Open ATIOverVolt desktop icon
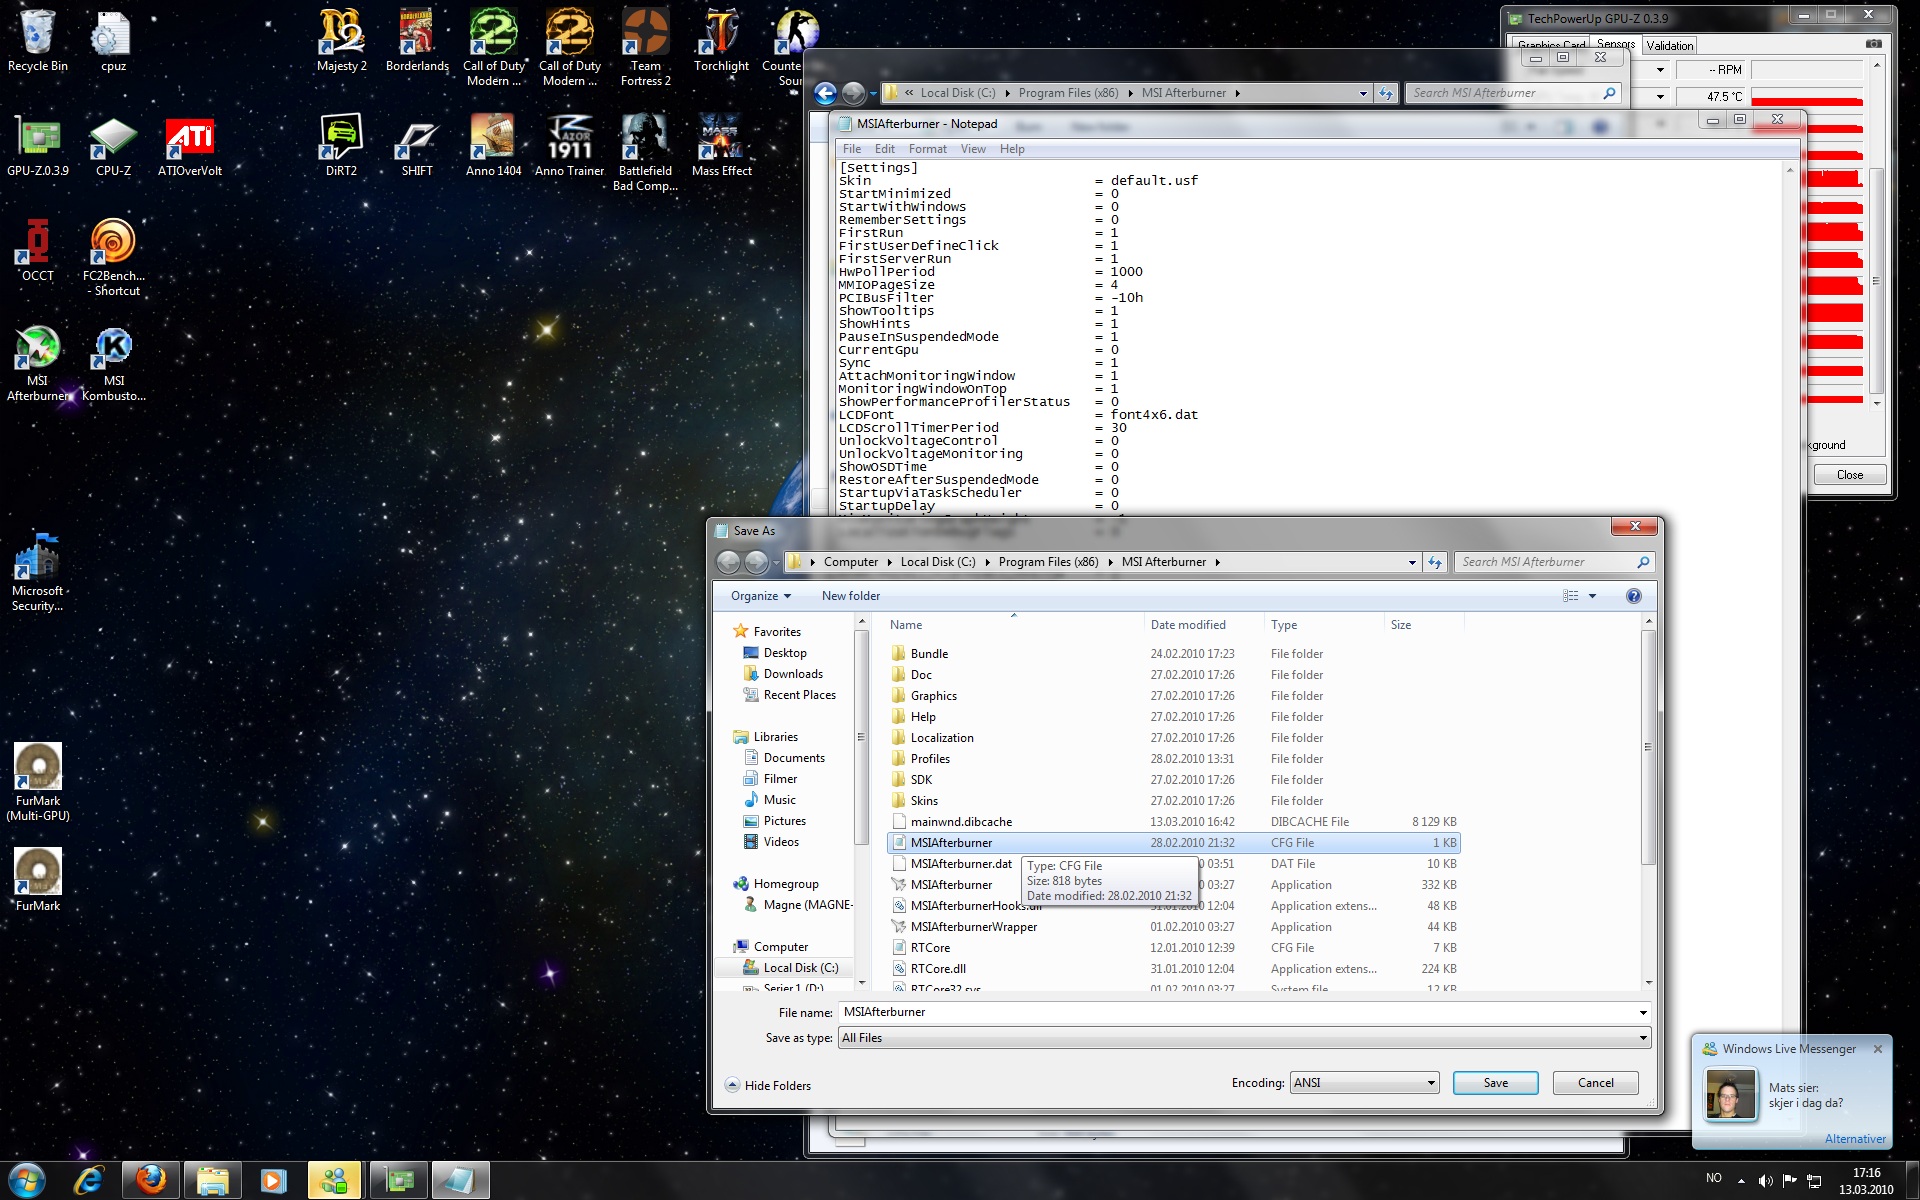 (190, 146)
